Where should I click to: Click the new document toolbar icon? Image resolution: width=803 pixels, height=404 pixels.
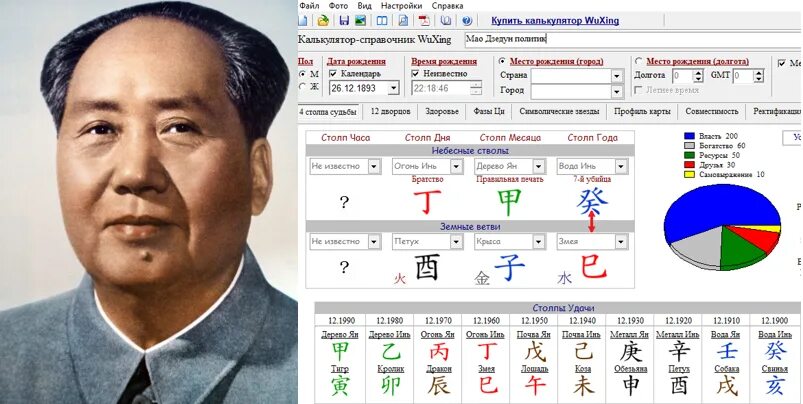point(302,20)
